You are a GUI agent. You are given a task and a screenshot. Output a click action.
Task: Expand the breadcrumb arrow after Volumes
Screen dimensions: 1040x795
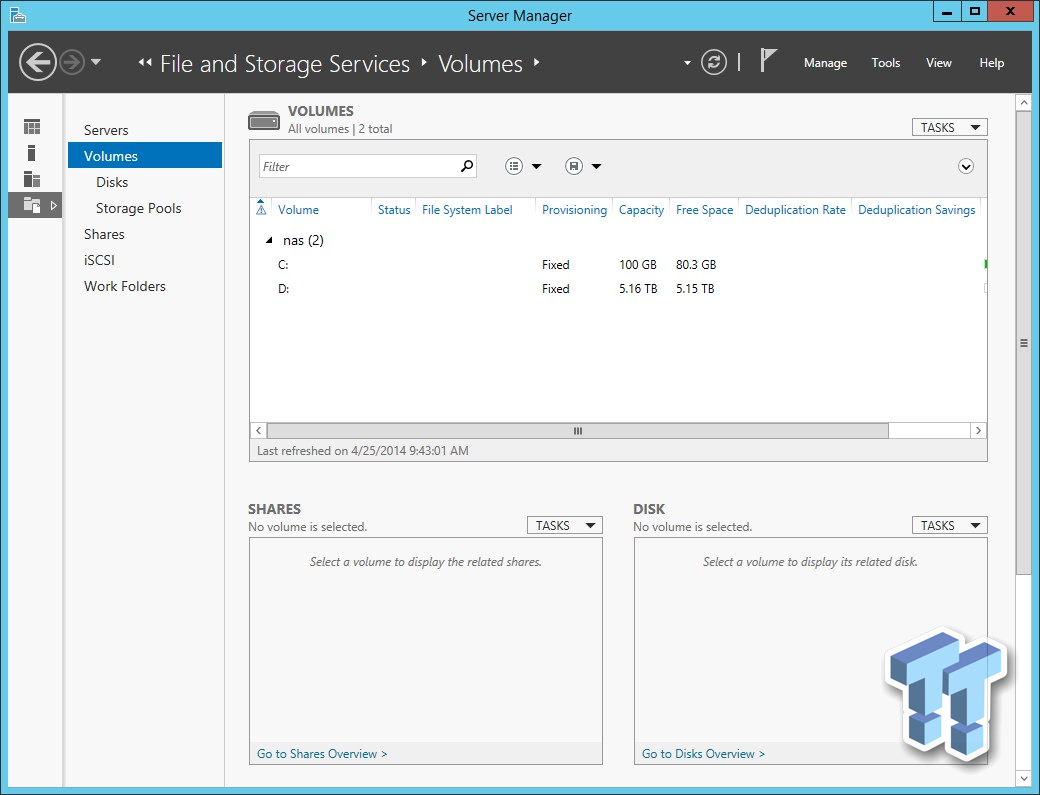[x=536, y=62]
